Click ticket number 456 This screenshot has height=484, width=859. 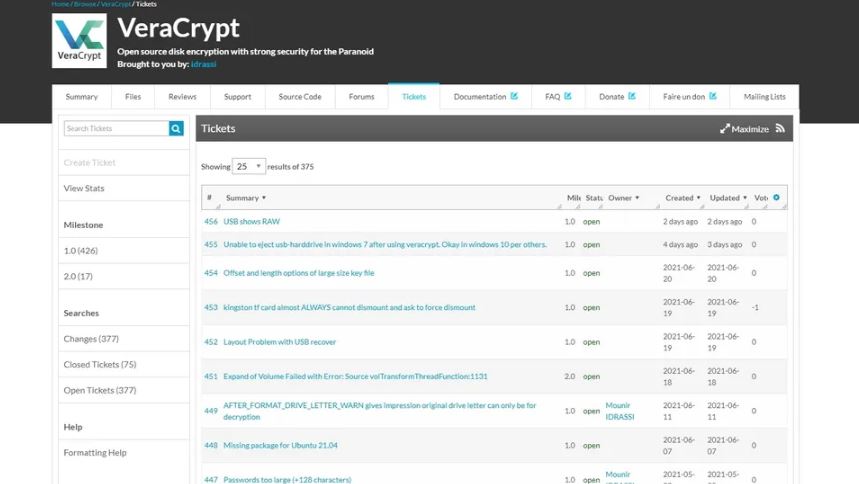click(x=211, y=221)
